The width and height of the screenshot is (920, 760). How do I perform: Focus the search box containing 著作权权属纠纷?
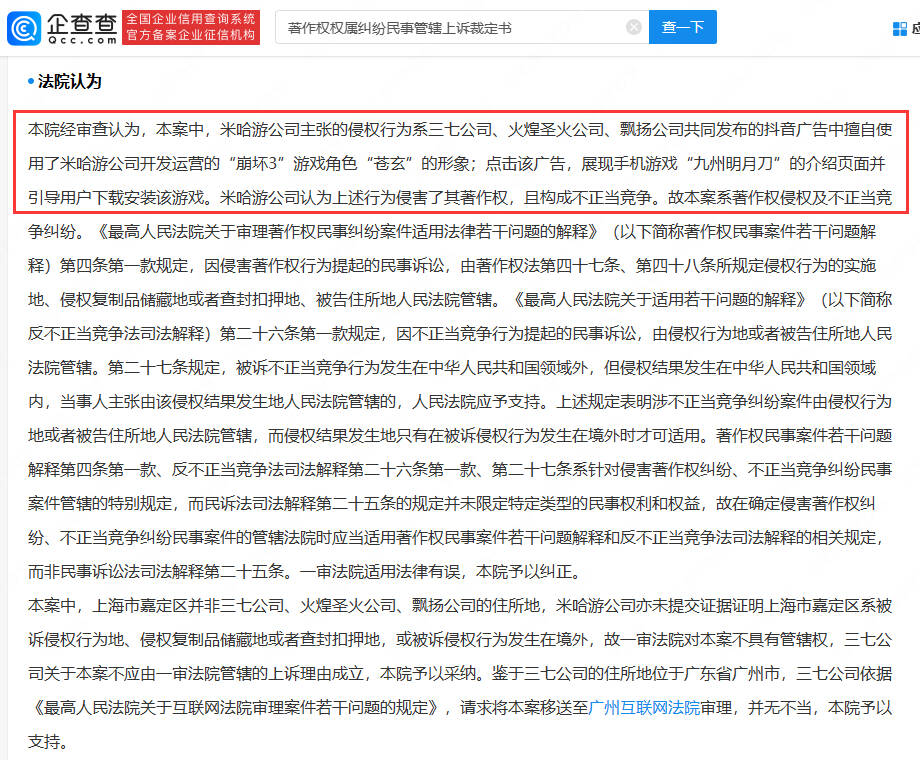pyautogui.click(x=450, y=28)
